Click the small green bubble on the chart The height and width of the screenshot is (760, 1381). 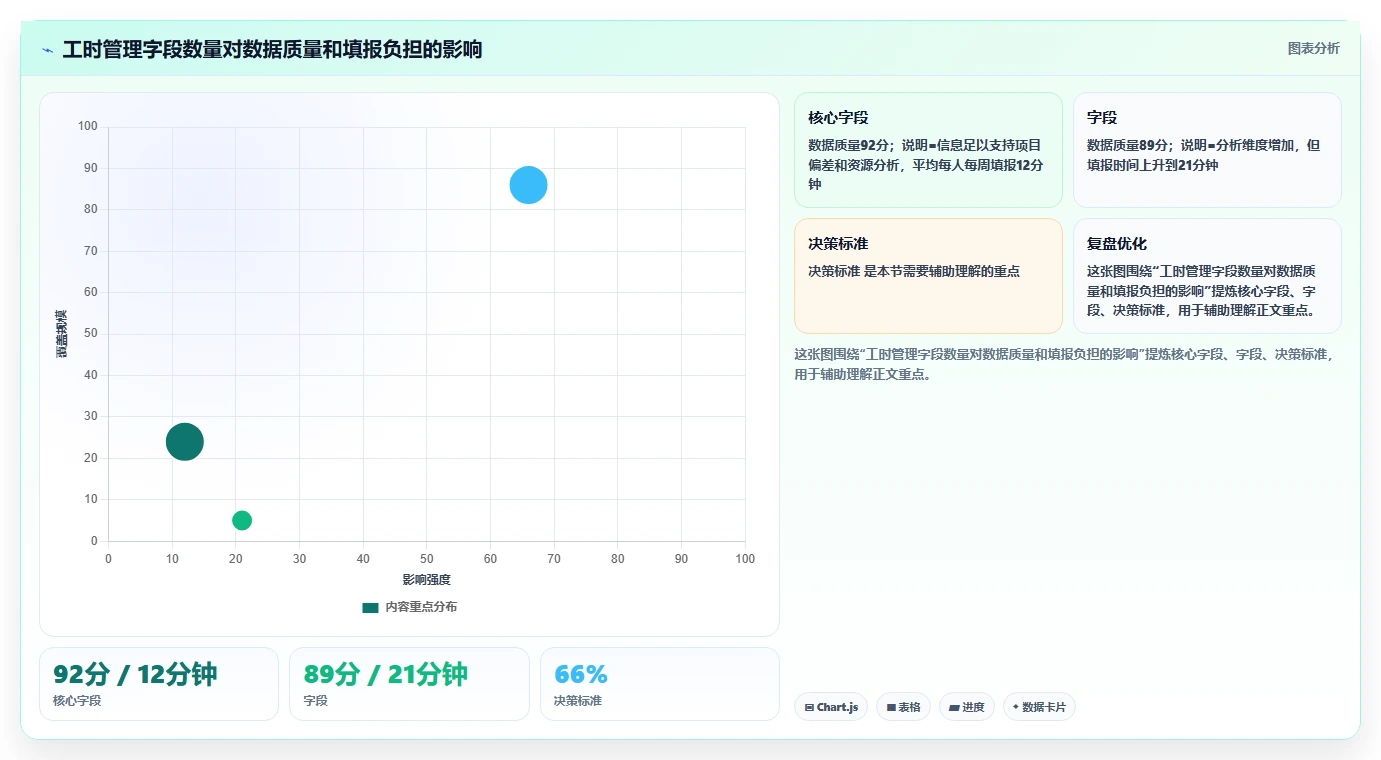pyautogui.click(x=242, y=520)
